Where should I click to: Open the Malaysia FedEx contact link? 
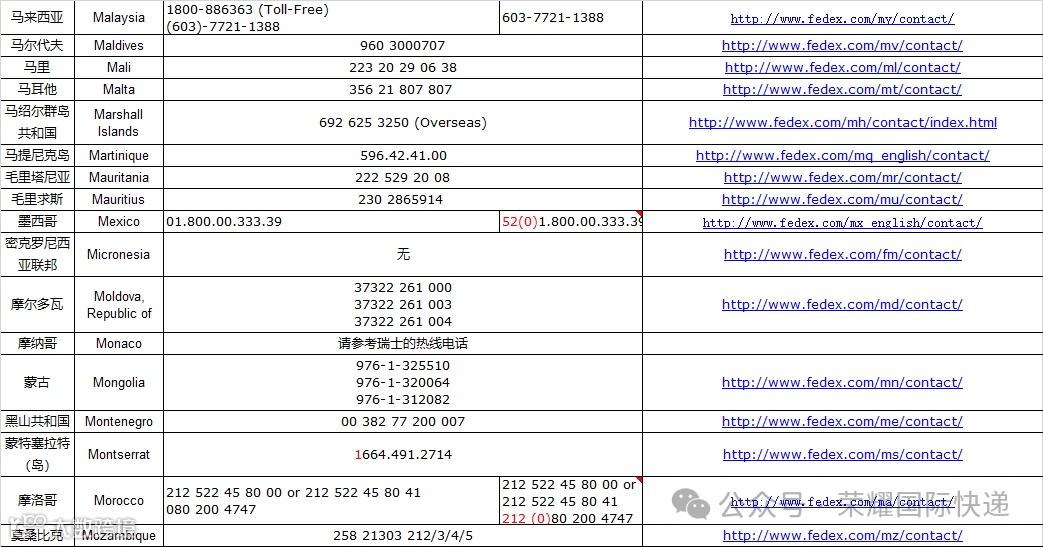pos(842,19)
